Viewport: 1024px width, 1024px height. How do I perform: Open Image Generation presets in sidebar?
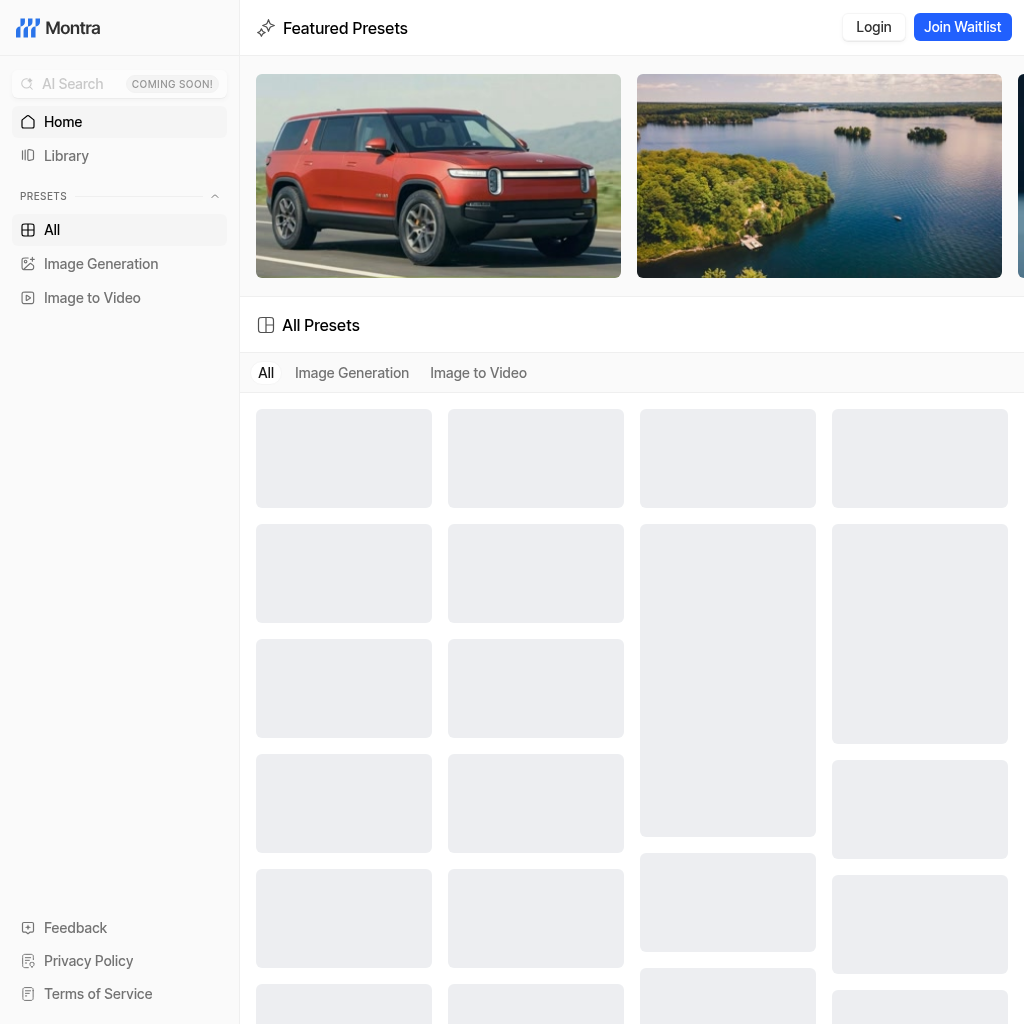pos(120,264)
